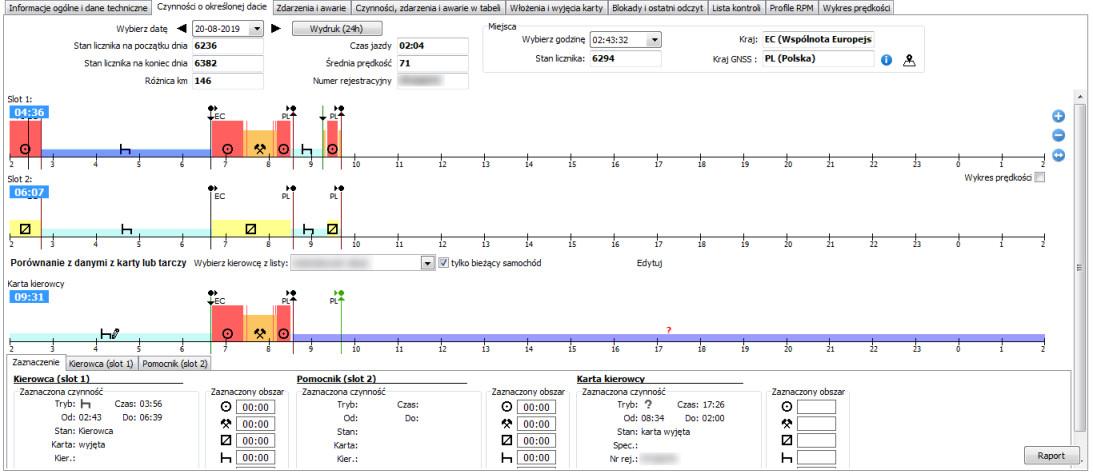
Task: Go to next day arrow
Action: (277, 29)
